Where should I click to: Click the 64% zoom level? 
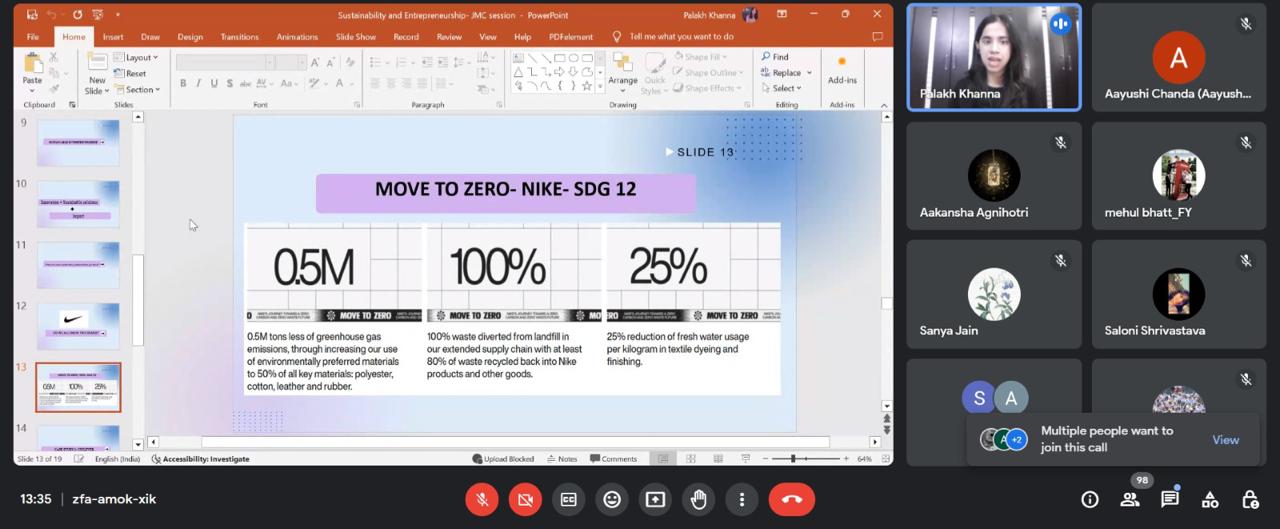pos(865,459)
